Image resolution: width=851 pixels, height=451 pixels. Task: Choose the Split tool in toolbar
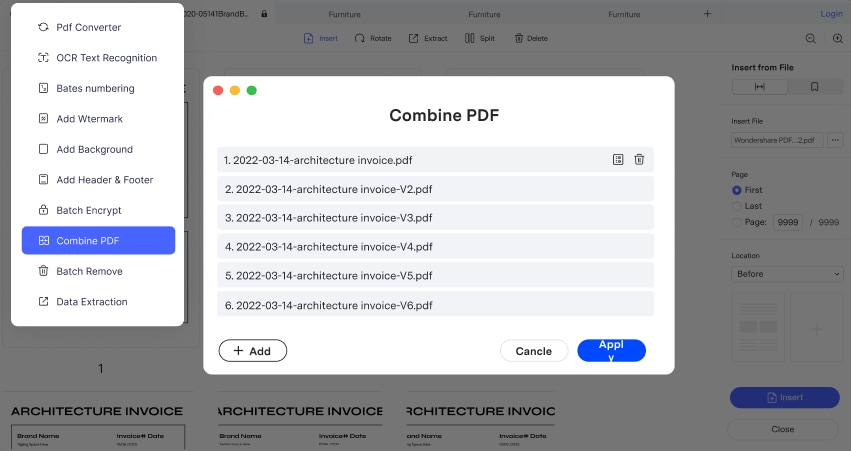click(x=480, y=38)
